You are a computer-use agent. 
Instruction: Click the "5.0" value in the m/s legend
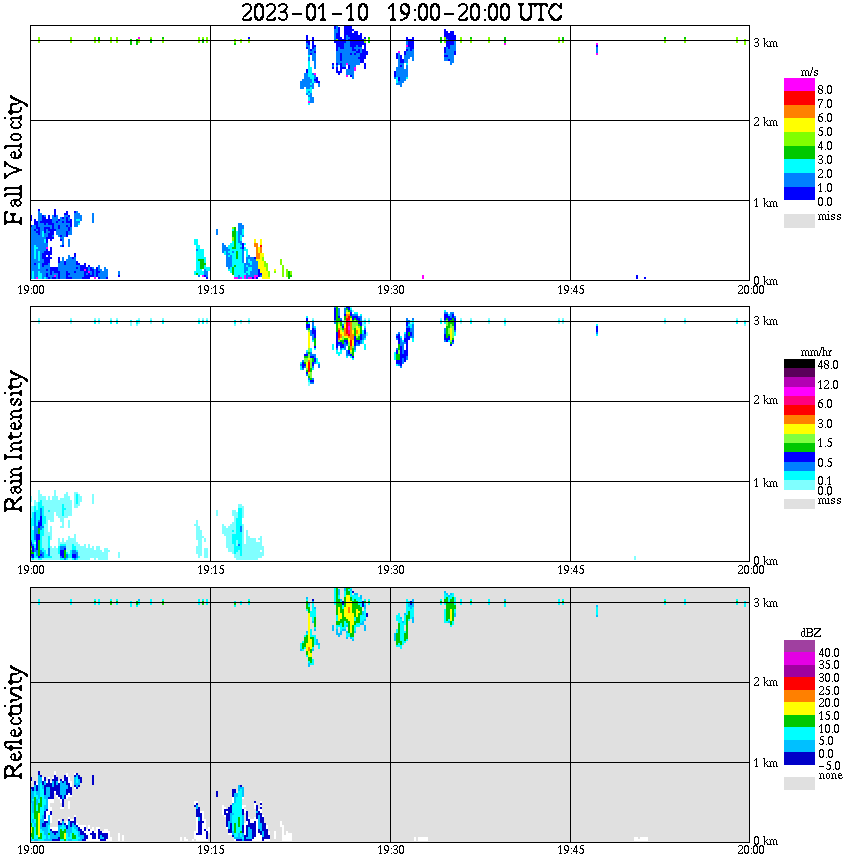(x=825, y=132)
